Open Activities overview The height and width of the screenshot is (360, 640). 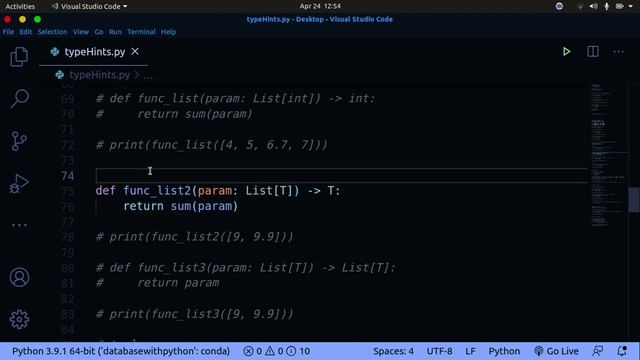[20, 6]
